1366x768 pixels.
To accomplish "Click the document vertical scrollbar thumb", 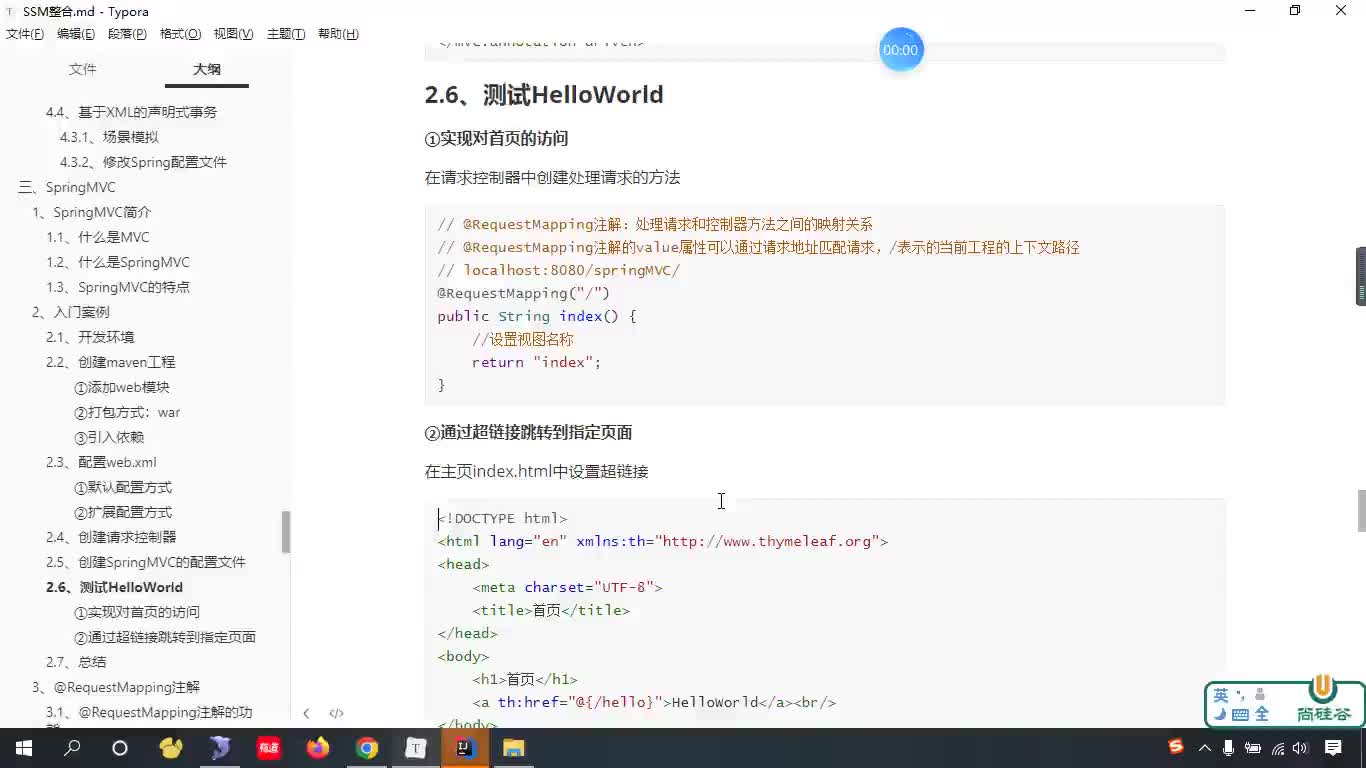I will point(1361,511).
